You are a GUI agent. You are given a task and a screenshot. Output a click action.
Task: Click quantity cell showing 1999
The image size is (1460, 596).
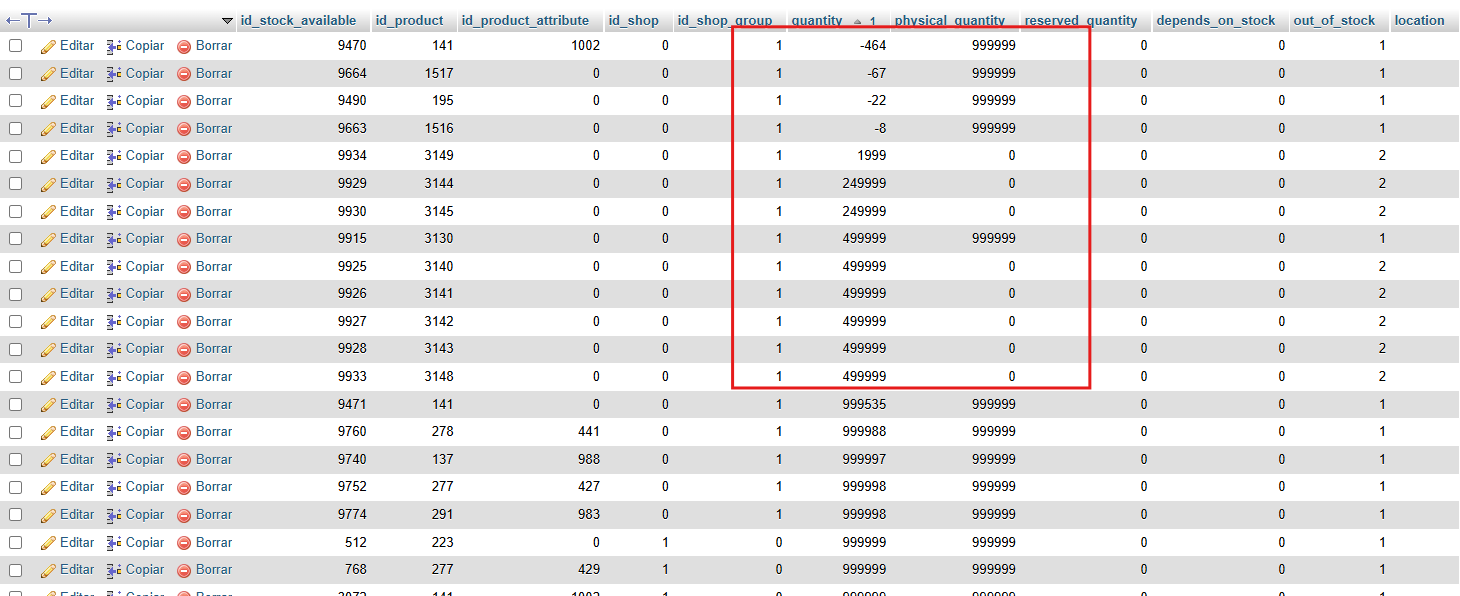(871, 156)
